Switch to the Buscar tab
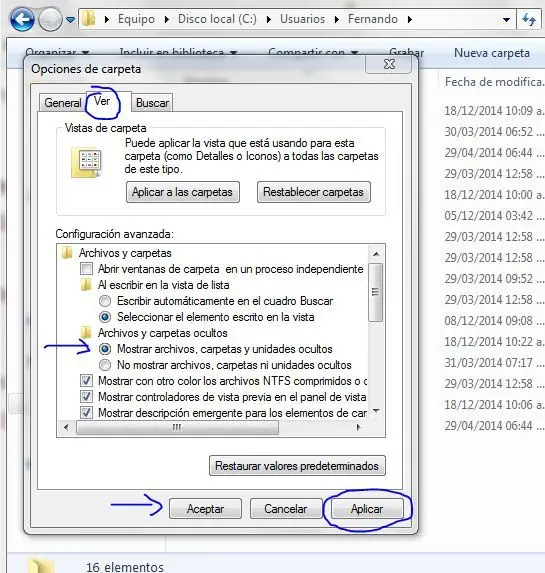The width and height of the screenshot is (545, 573). click(152, 103)
